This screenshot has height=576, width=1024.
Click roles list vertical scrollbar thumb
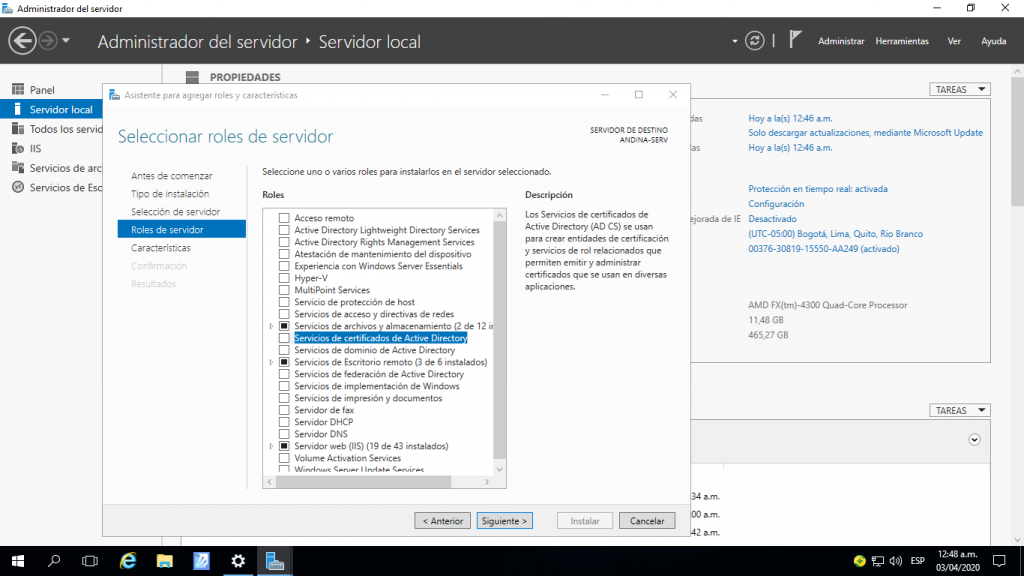coord(500,340)
